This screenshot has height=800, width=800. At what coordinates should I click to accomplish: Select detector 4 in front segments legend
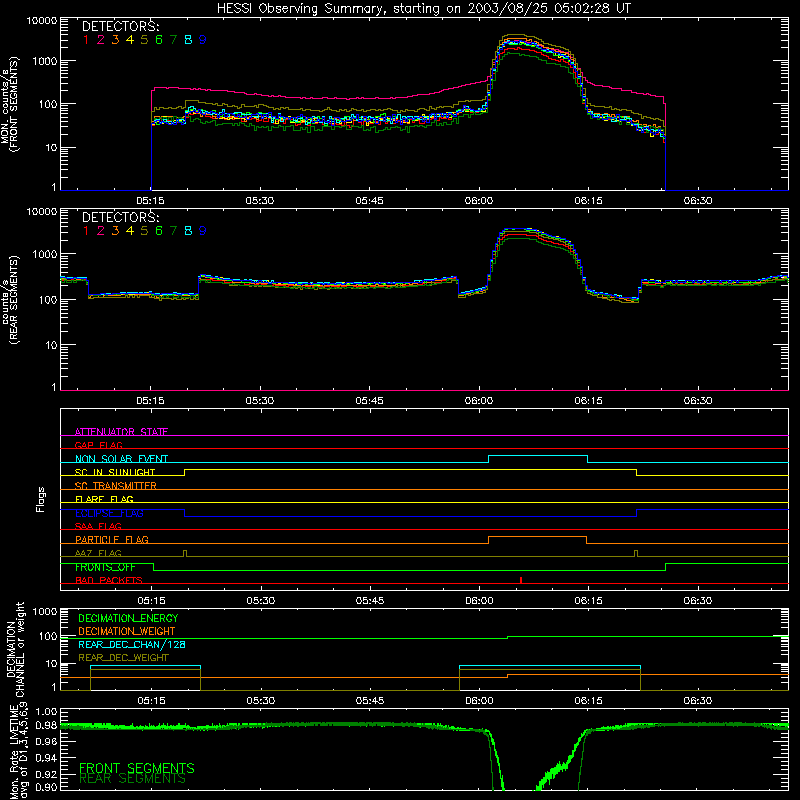pos(130,40)
